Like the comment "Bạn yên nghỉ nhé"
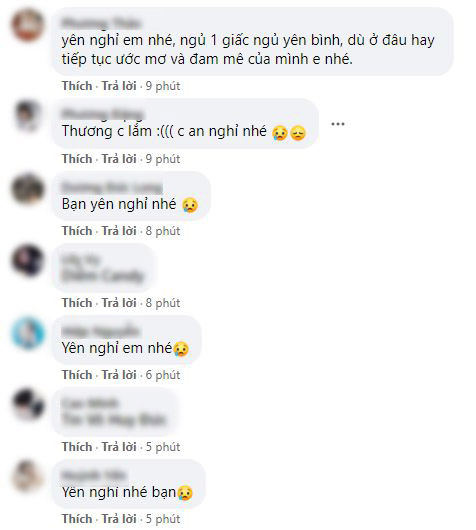Image resolution: width=476 pixels, height=530 pixels. [x=77, y=231]
